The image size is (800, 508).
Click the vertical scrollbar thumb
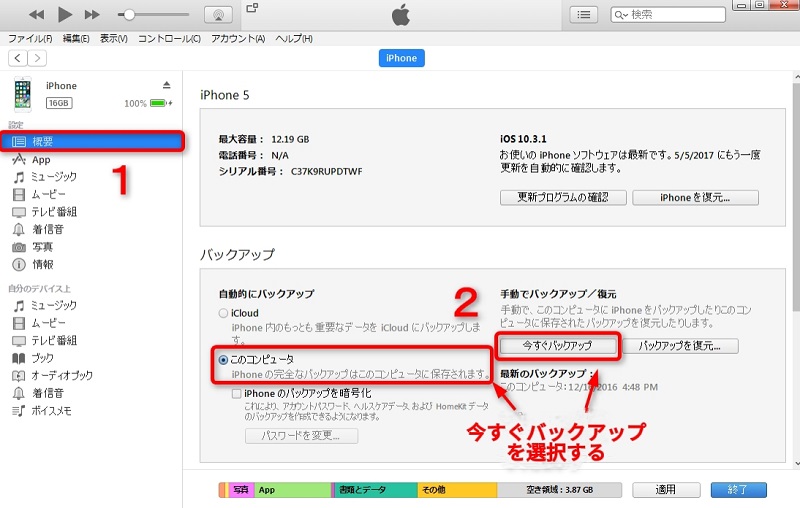pos(796,196)
